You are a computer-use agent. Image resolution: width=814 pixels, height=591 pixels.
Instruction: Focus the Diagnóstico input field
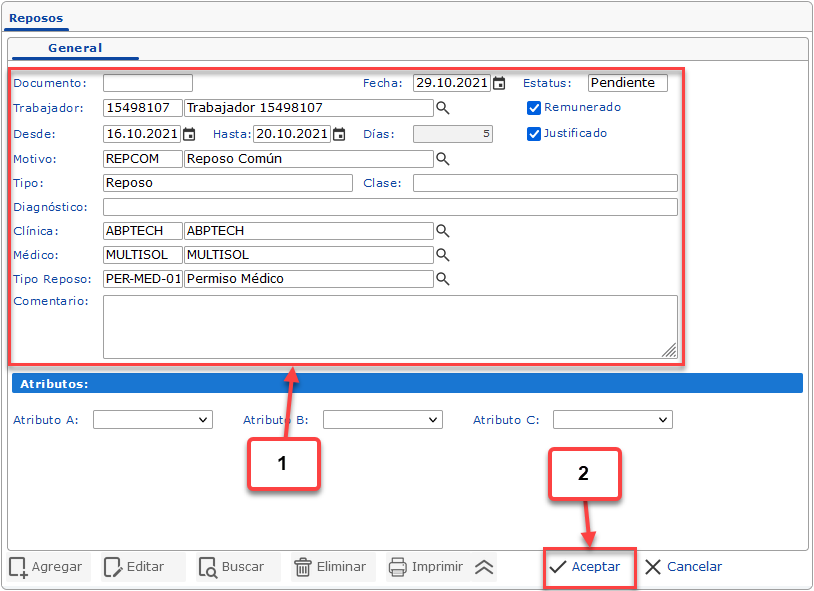390,207
